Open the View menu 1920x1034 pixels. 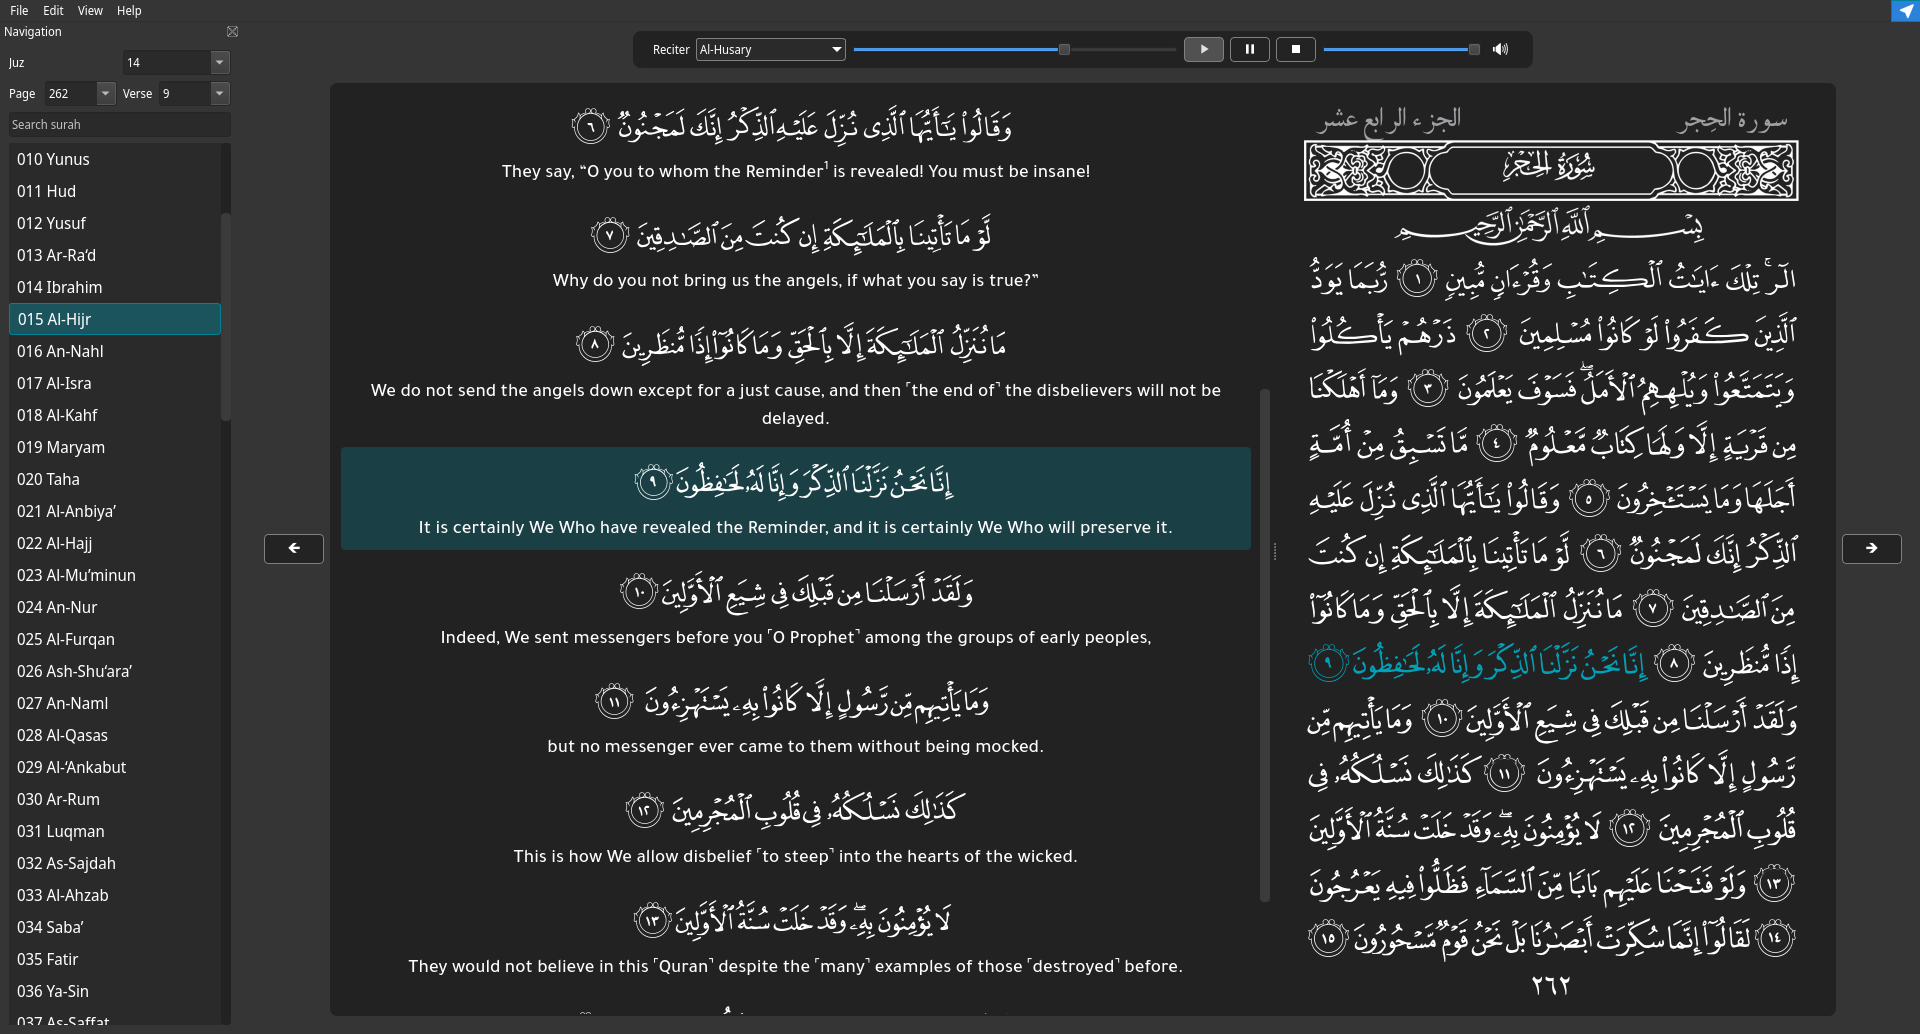90,10
